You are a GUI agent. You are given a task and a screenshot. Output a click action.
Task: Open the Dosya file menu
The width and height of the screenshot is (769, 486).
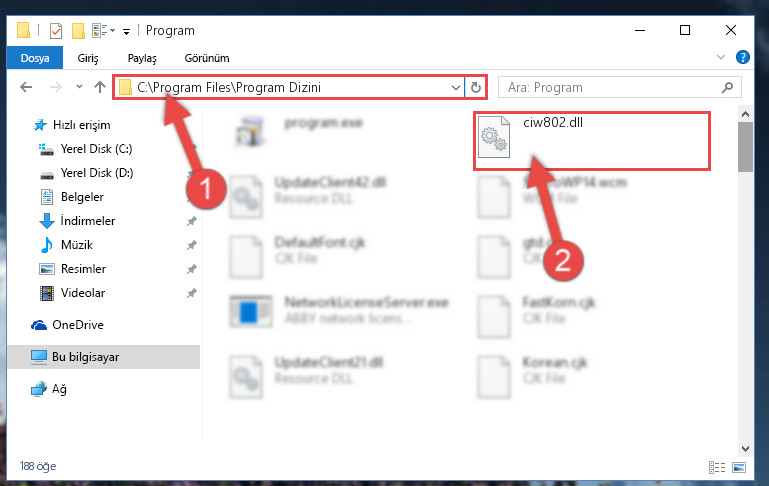click(x=35, y=58)
